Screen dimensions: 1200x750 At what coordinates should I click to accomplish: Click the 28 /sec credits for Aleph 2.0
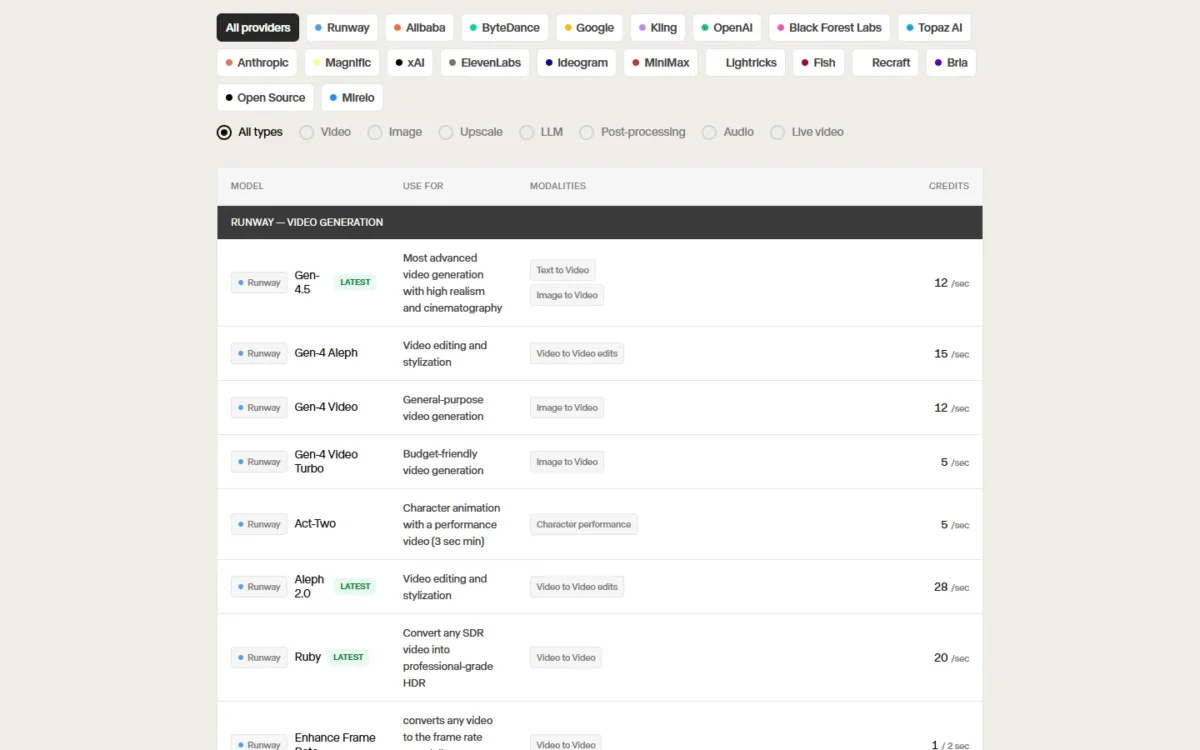click(951, 587)
